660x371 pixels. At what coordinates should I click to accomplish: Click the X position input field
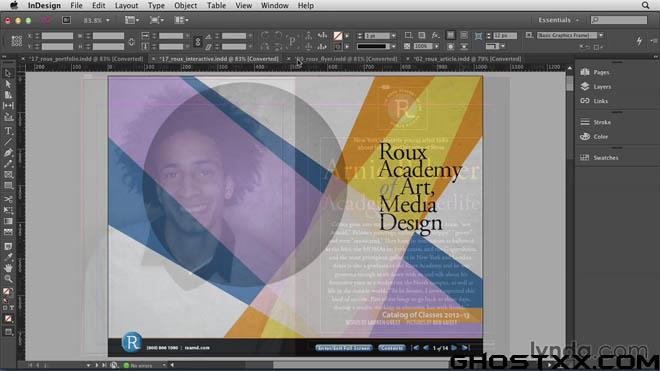pyautogui.click(x=57, y=36)
